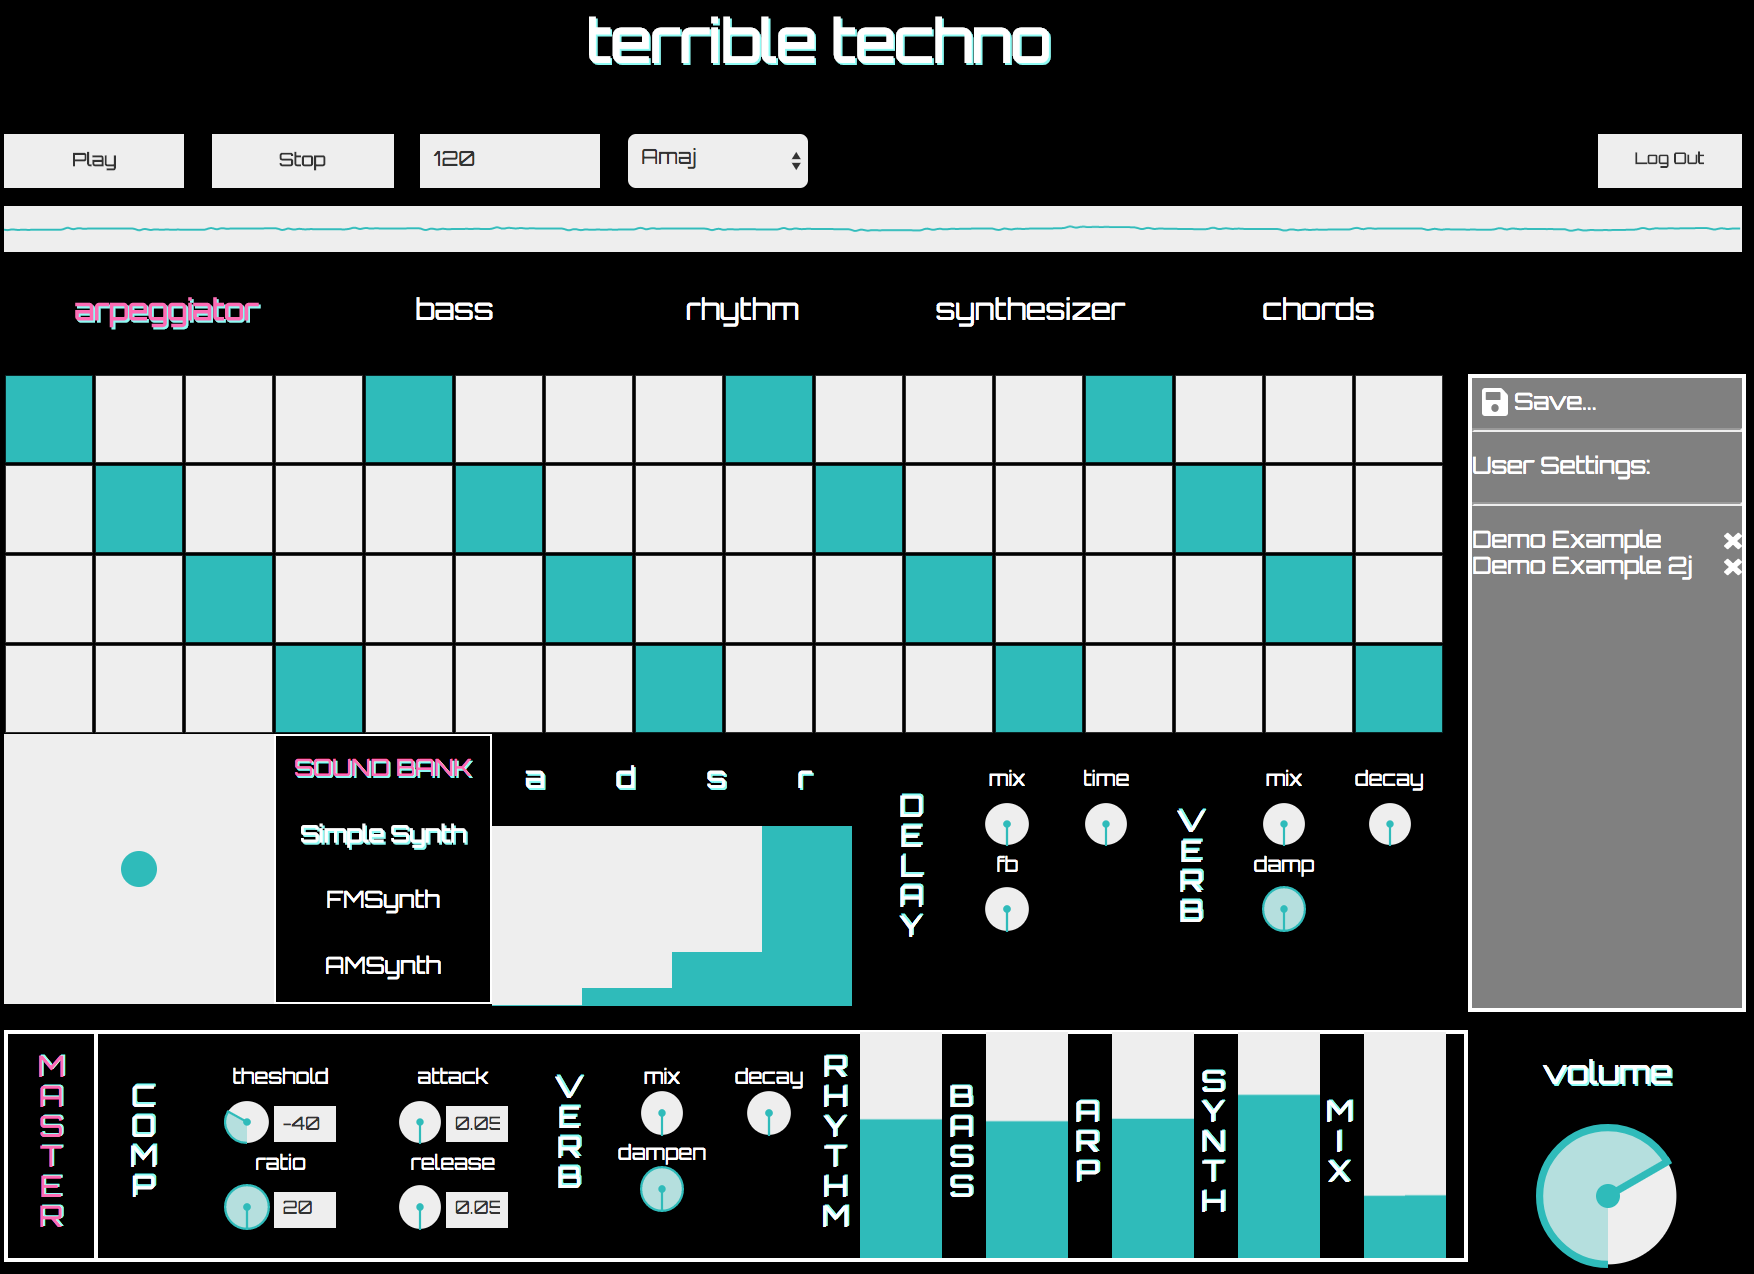The width and height of the screenshot is (1754, 1274).
Task: Delete Demo Example 2j preset with X
Action: (x=1732, y=567)
